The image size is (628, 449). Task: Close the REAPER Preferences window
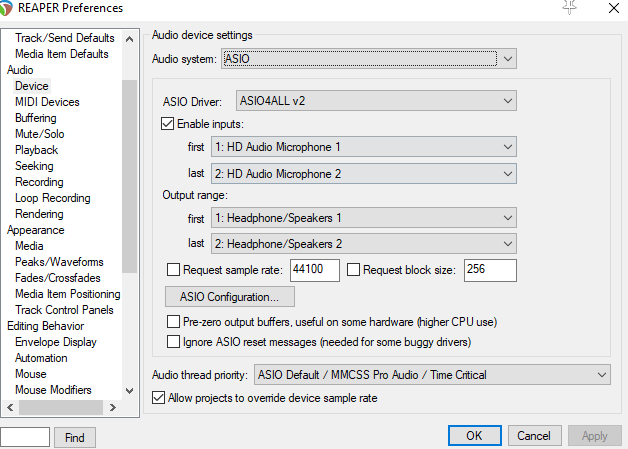coord(614,8)
